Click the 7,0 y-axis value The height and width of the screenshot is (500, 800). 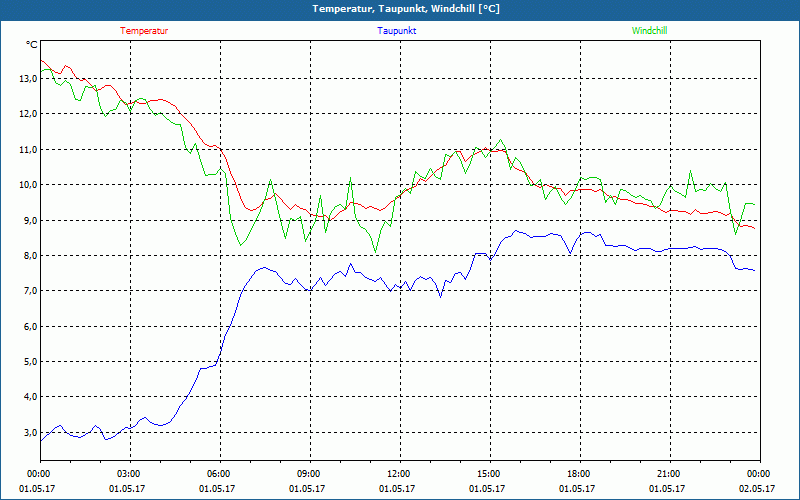point(30,291)
